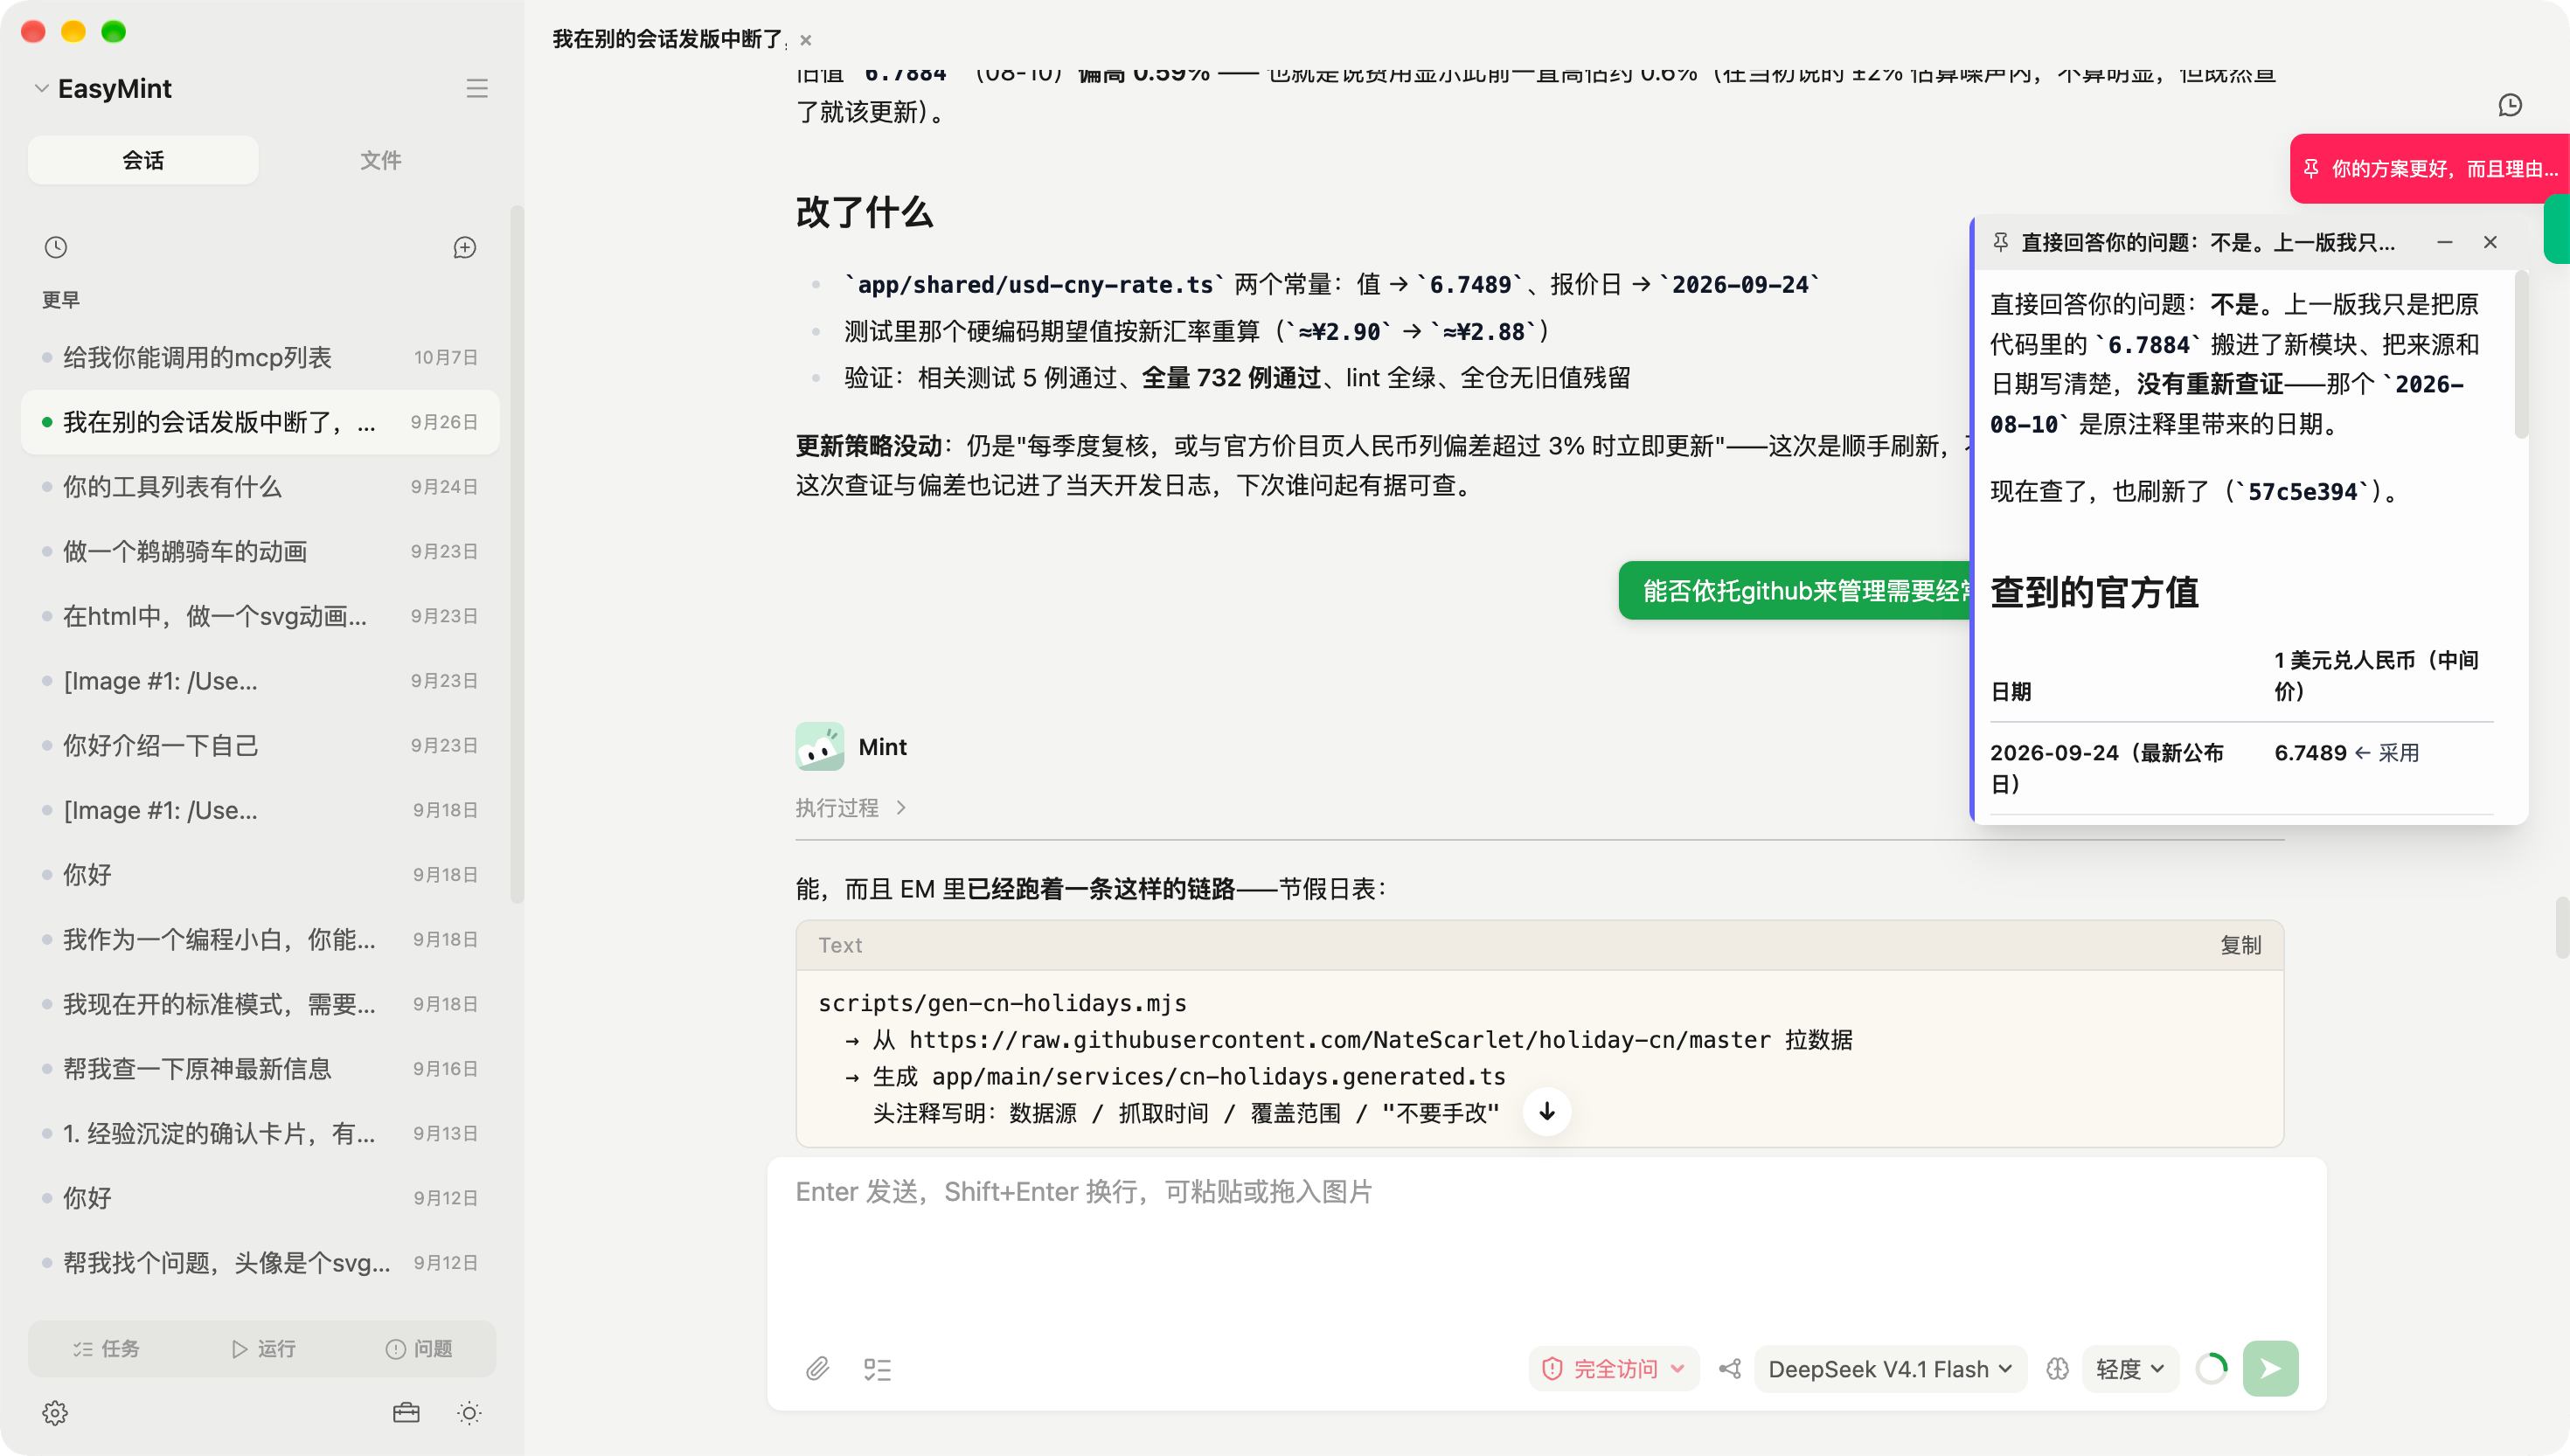Open the red pinned note '你的方案更好'
The height and width of the screenshot is (1456, 2570).
pyautogui.click(x=2430, y=168)
